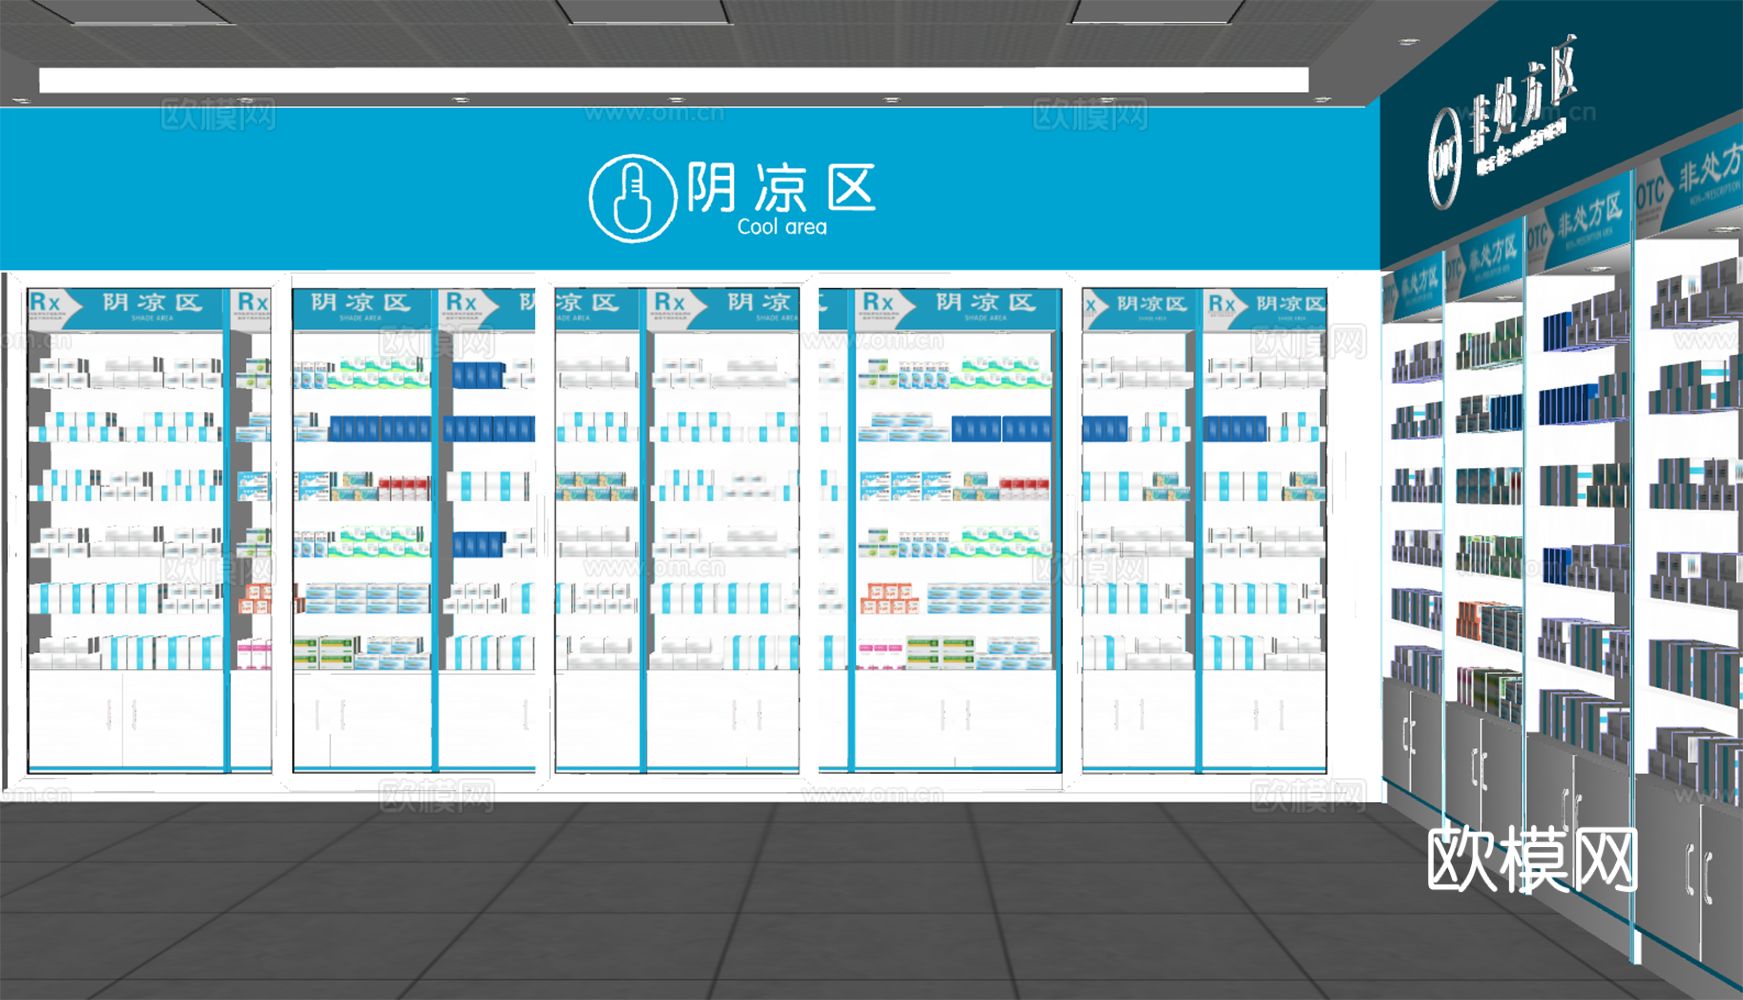The image size is (1743, 1000).
Task: Click the Rx label on the rightmost cool-area cabinet
Action: (1222, 304)
